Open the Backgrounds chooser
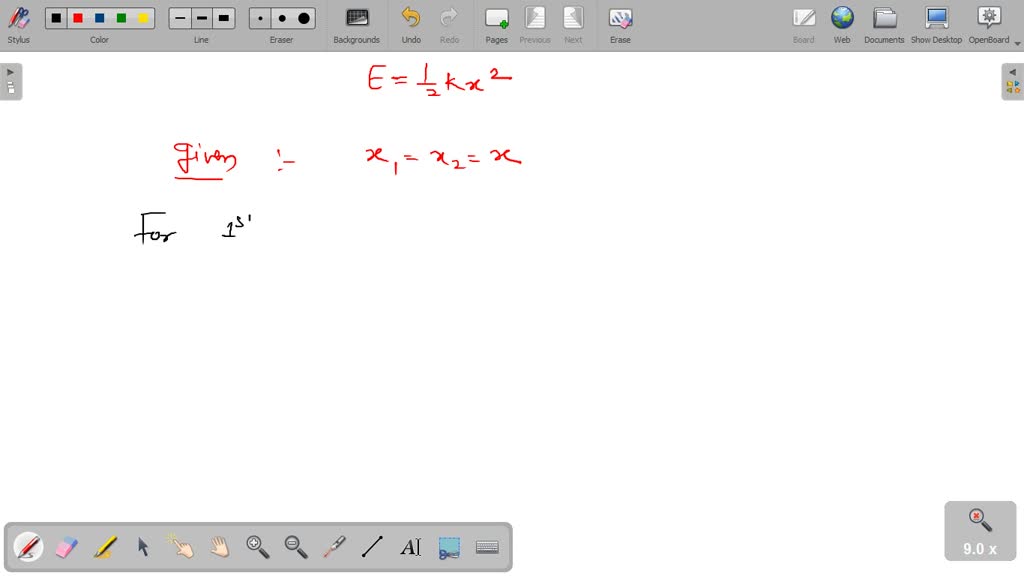1024x576 pixels. 357,24
